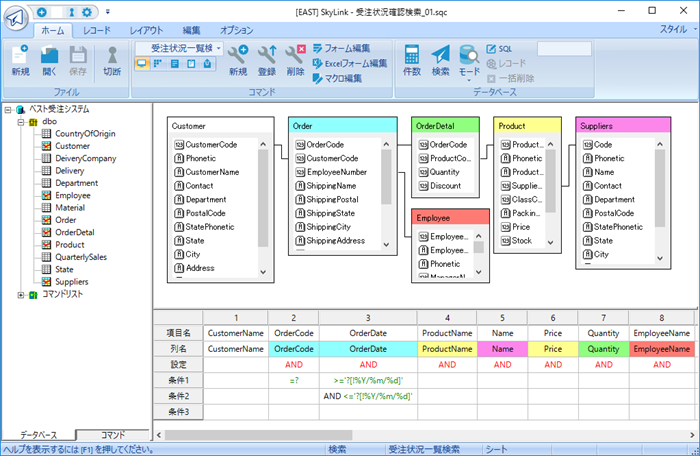
Task: Open the quick access customize dropdown arrow
Action: 108,12
